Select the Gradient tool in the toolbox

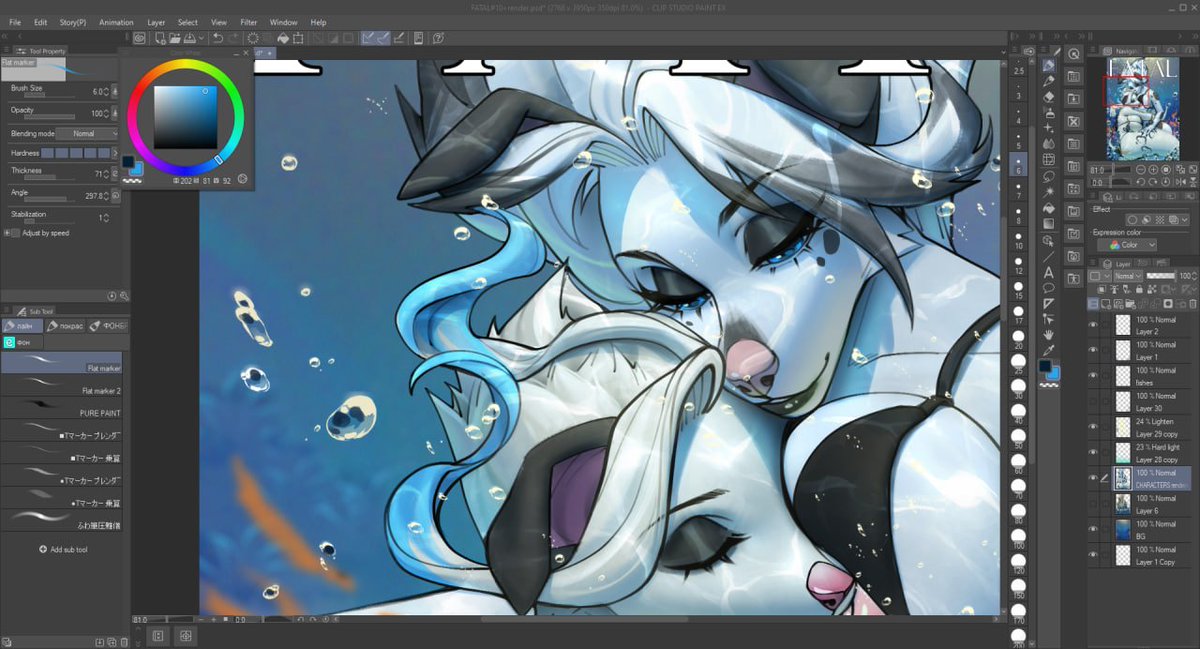coord(1049,224)
